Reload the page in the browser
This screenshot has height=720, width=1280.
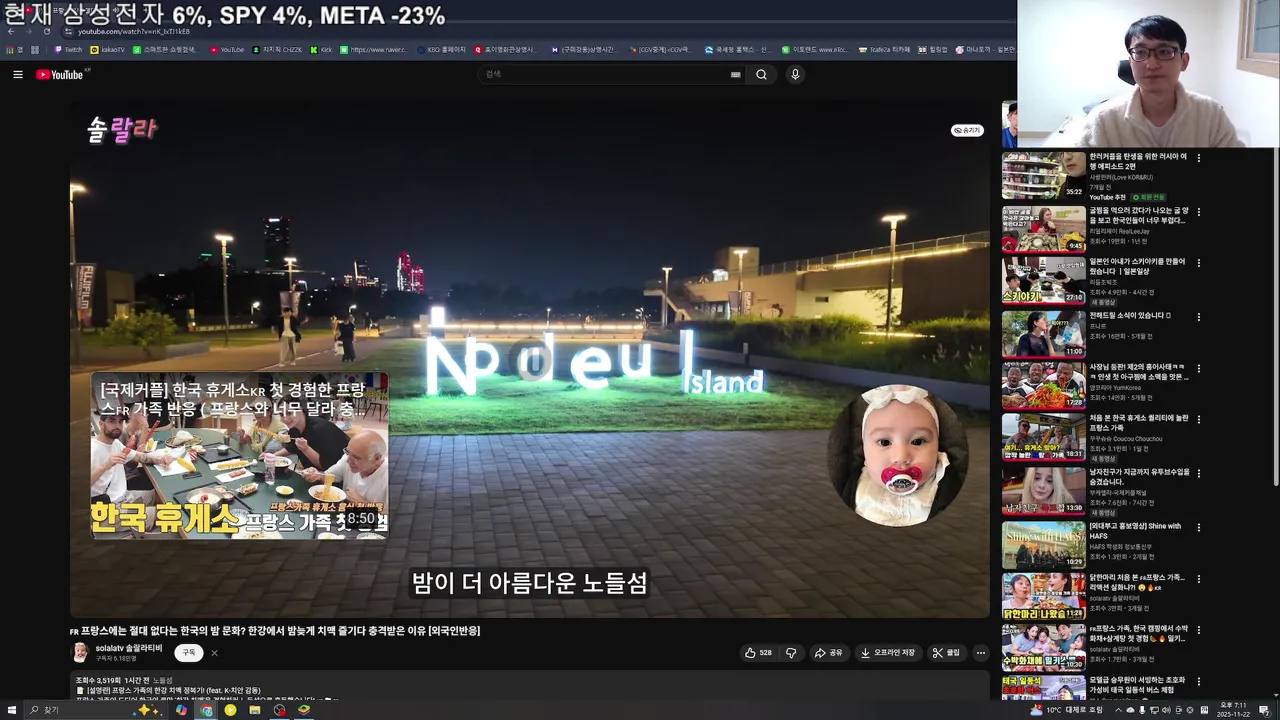point(46,31)
